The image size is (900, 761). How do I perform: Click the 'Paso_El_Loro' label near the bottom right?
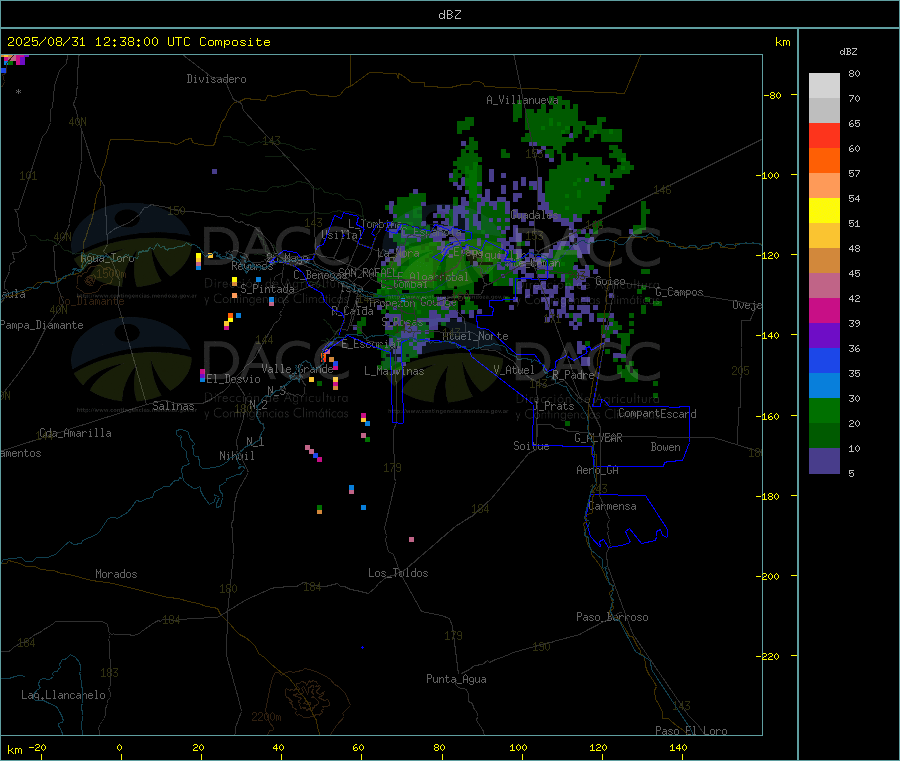(x=691, y=731)
